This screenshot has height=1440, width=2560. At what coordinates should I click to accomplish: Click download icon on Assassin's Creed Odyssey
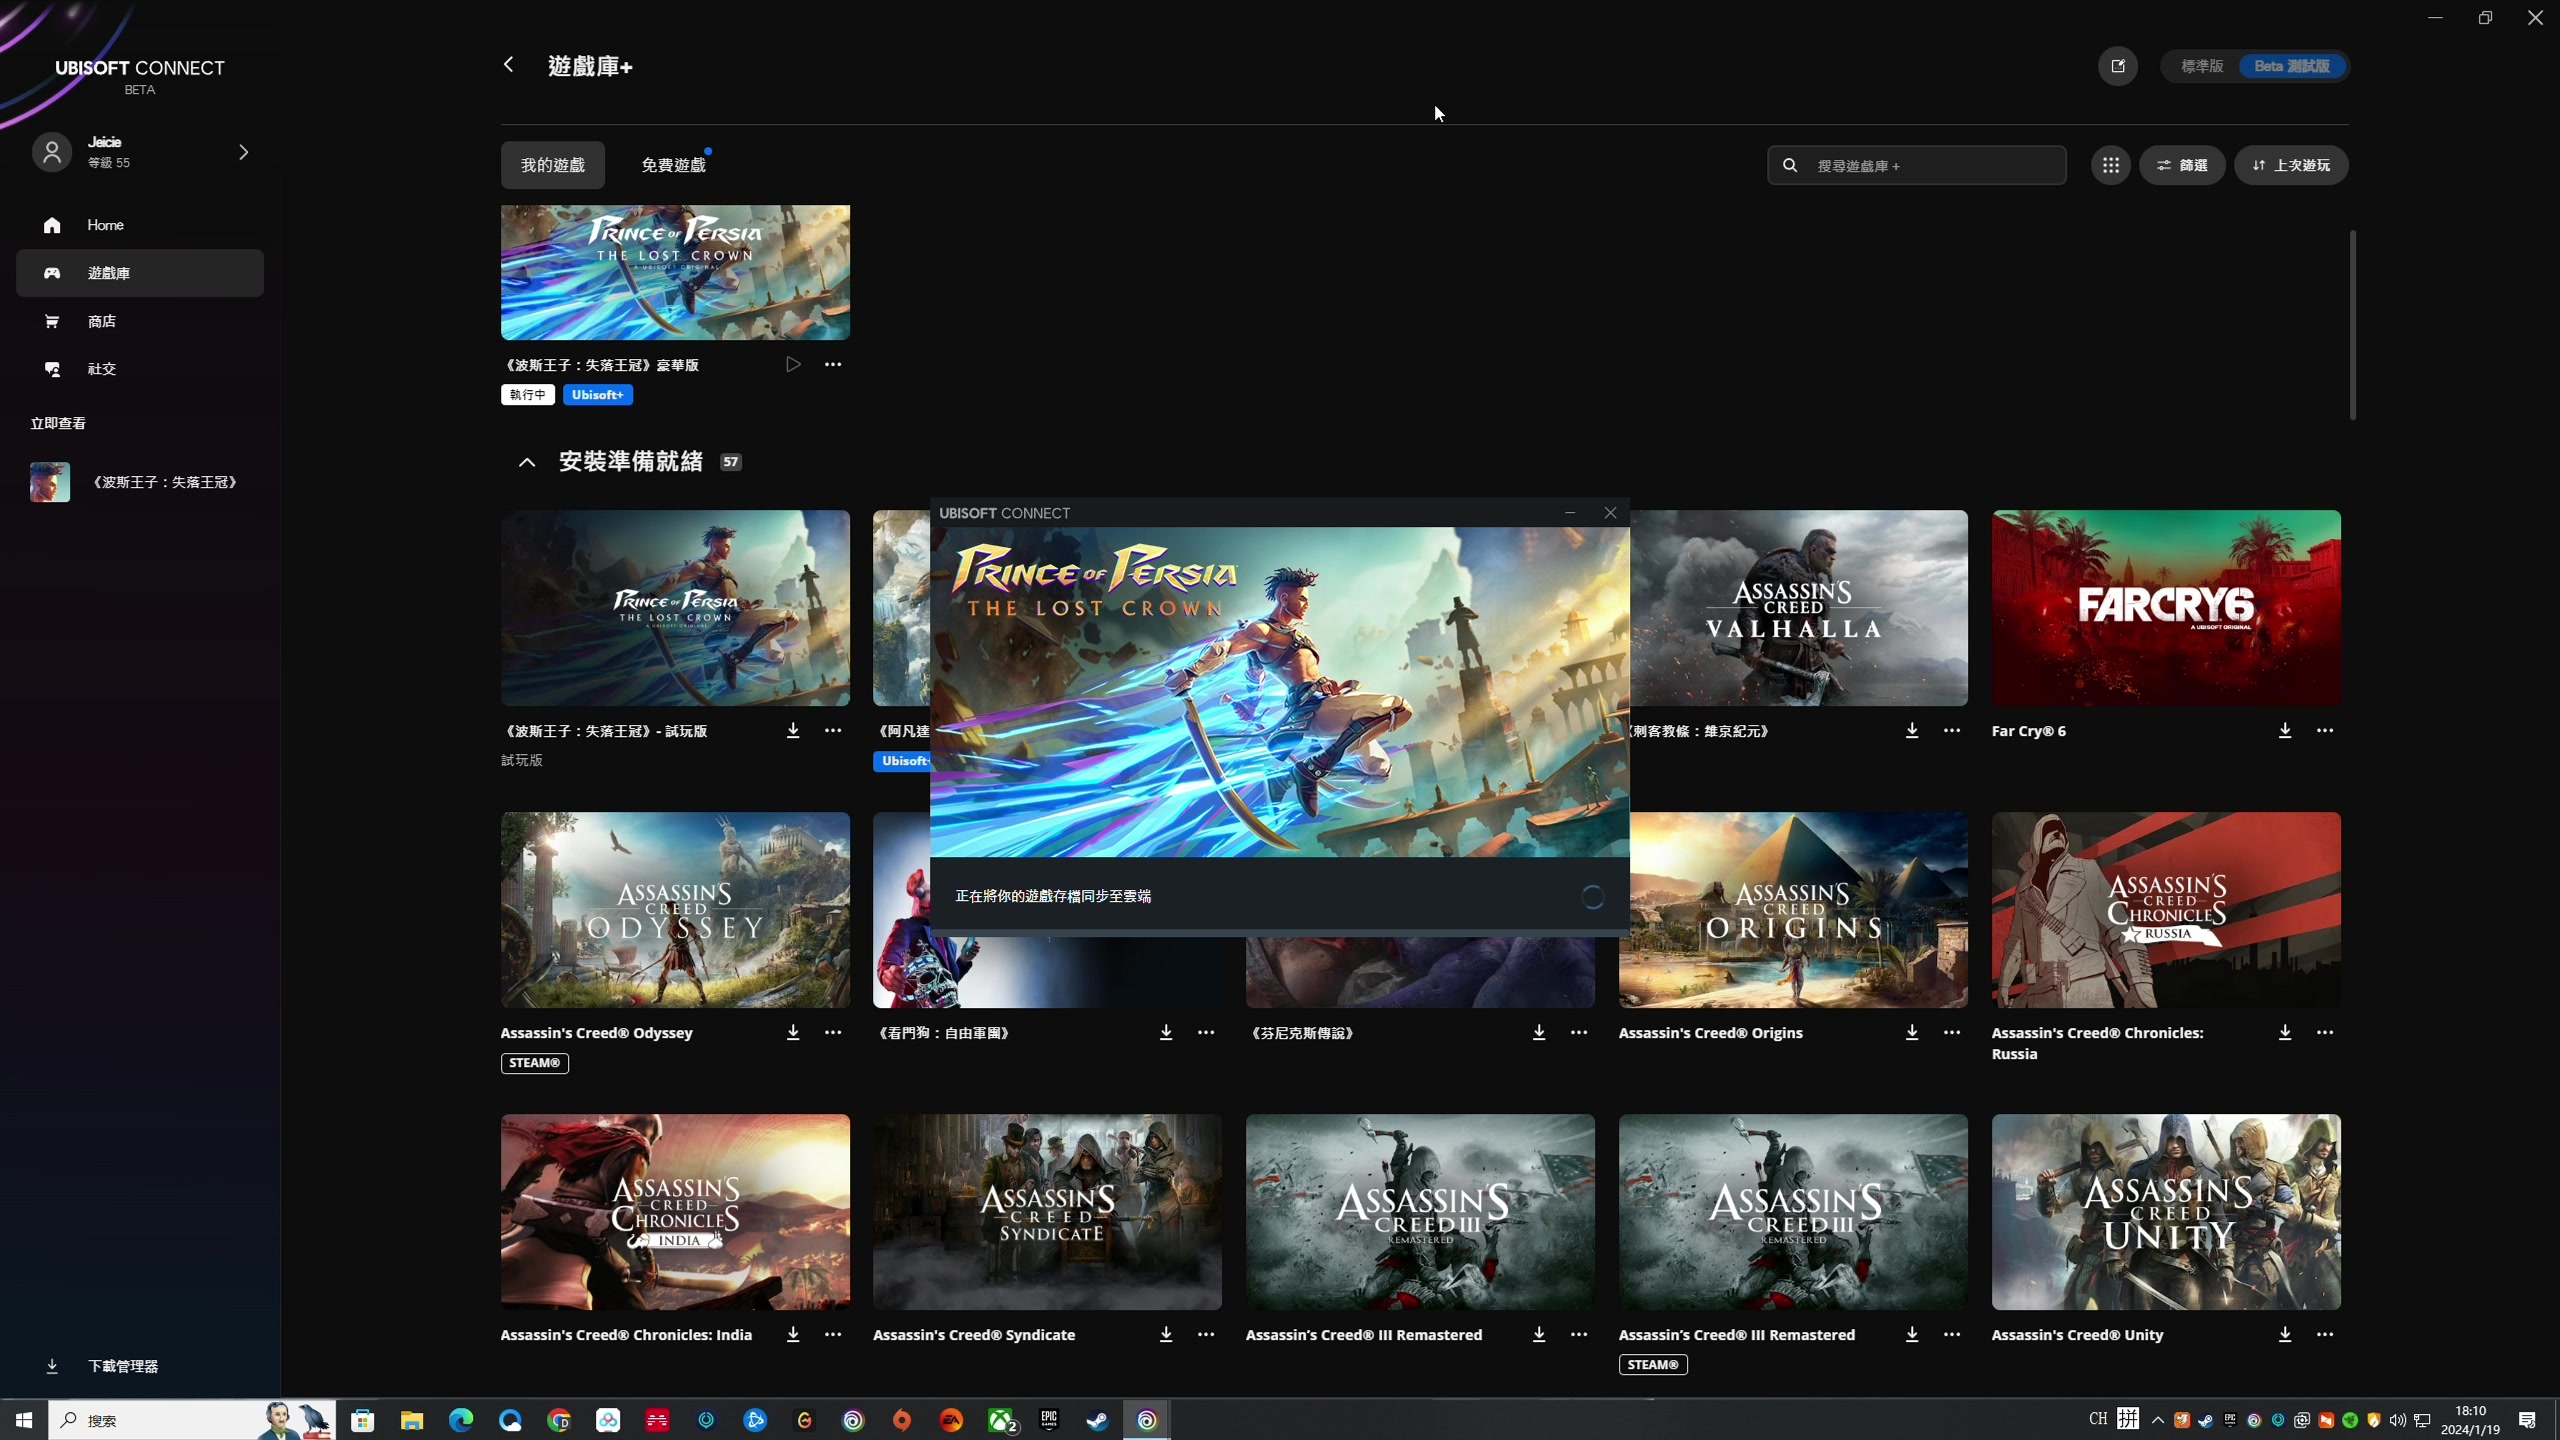(x=793, y=1032)
